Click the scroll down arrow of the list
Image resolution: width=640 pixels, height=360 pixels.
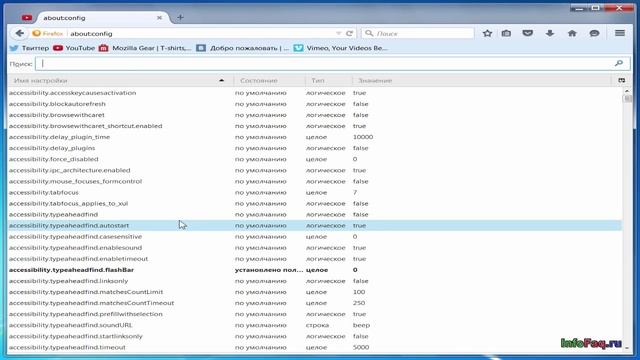point(627,348)
